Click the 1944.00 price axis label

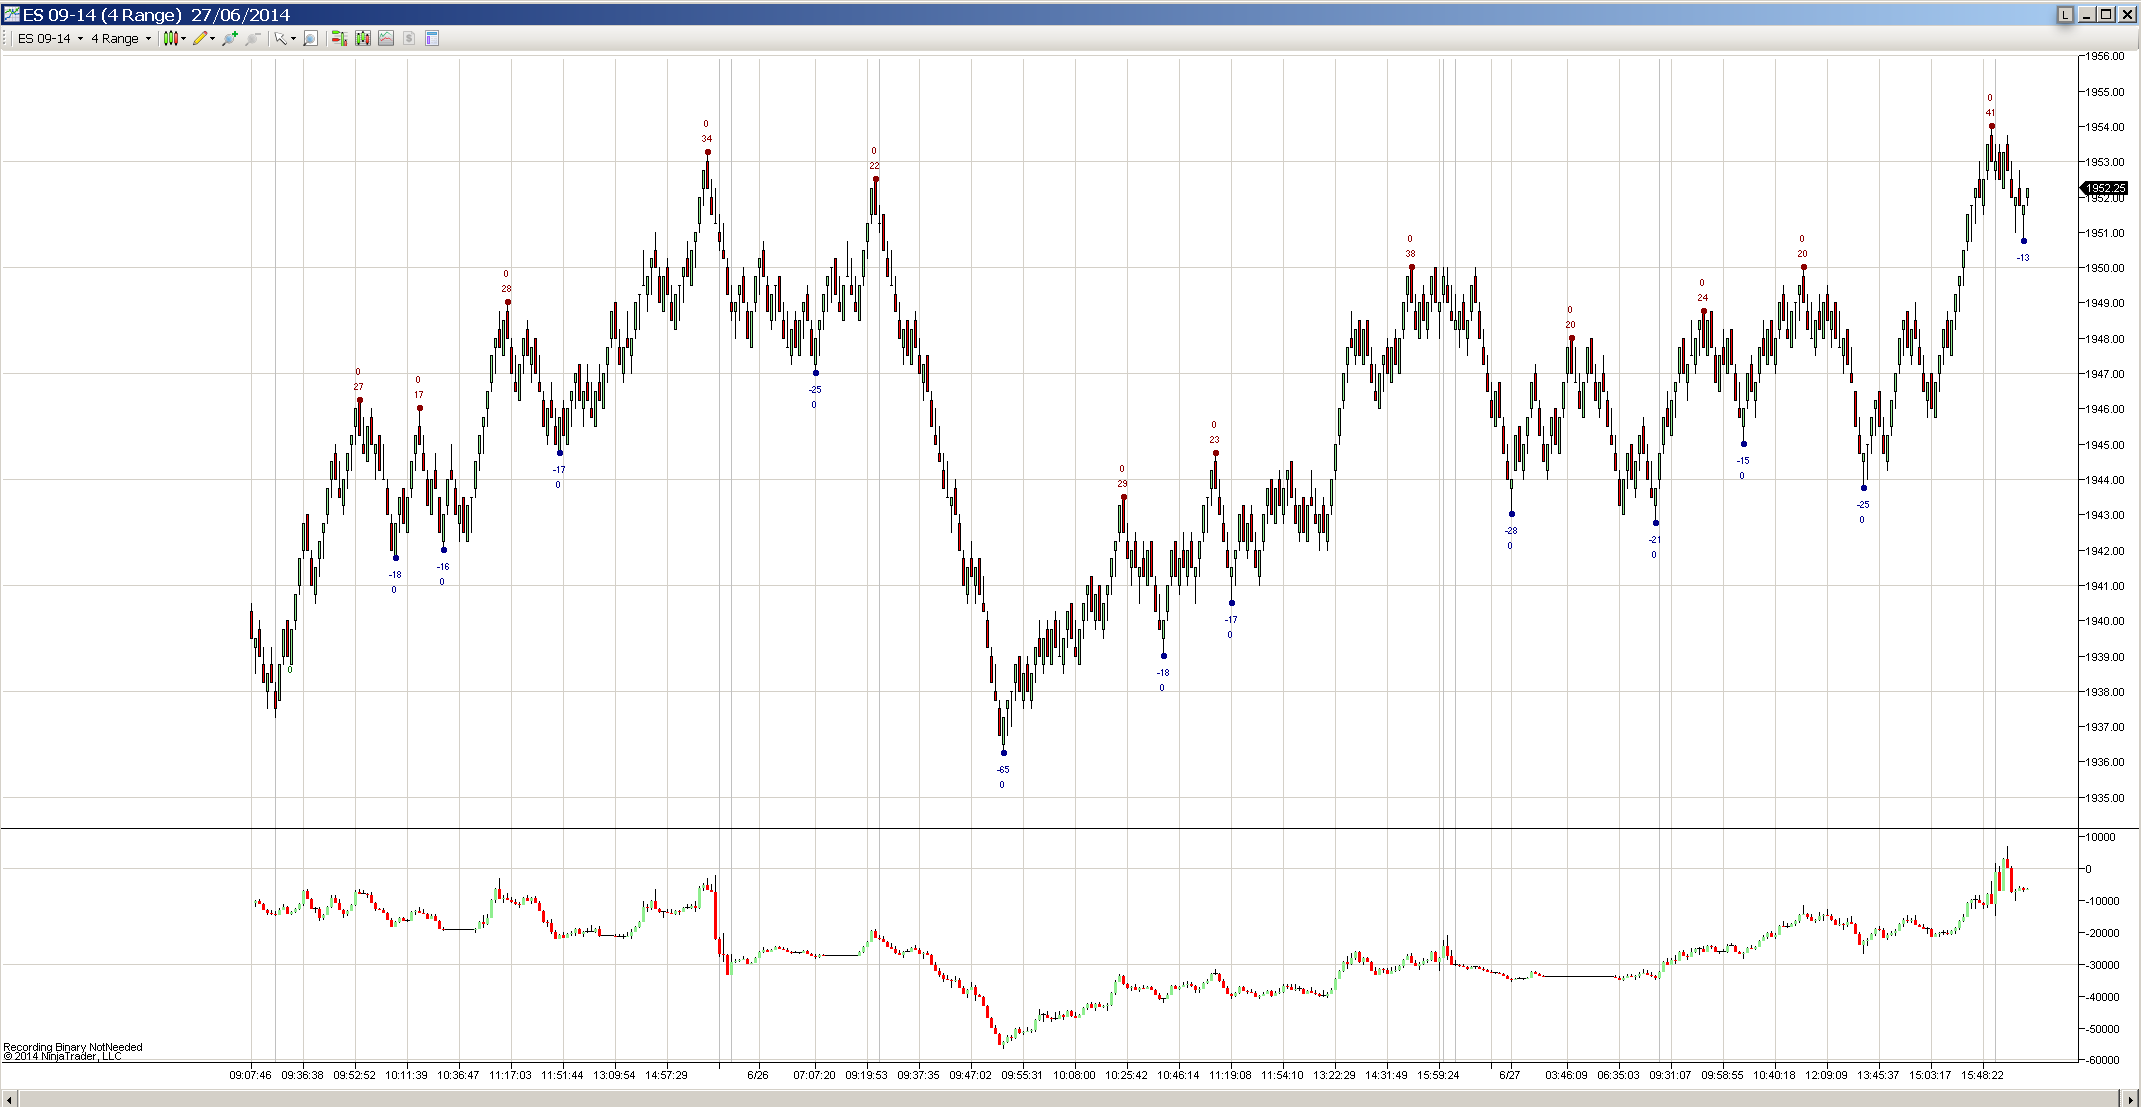2105,480
